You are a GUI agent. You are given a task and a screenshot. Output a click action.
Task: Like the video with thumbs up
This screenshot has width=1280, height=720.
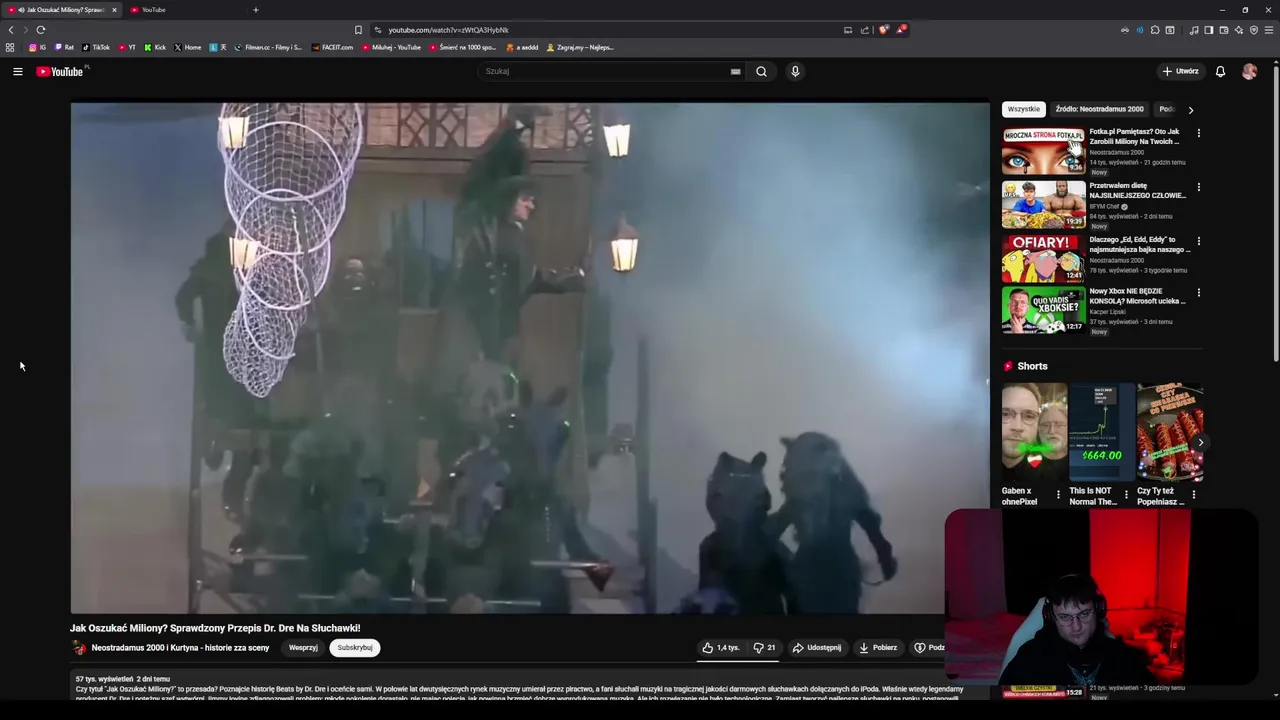coord(721,648)
